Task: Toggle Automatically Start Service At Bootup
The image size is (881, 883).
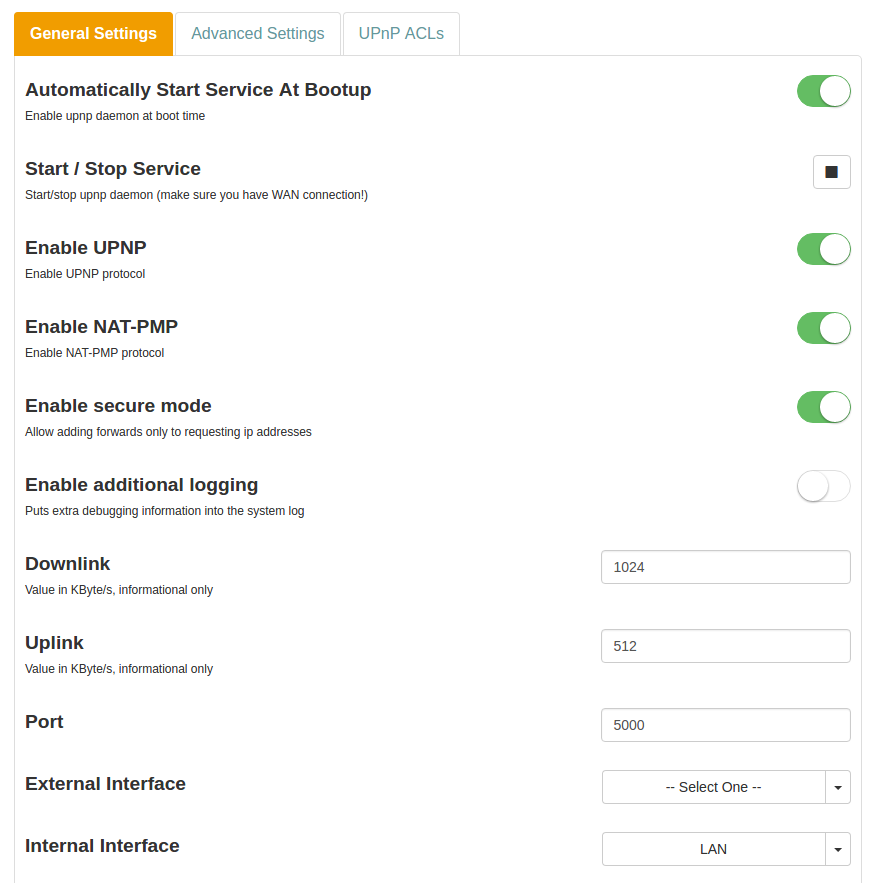Action: coord(823,91)
